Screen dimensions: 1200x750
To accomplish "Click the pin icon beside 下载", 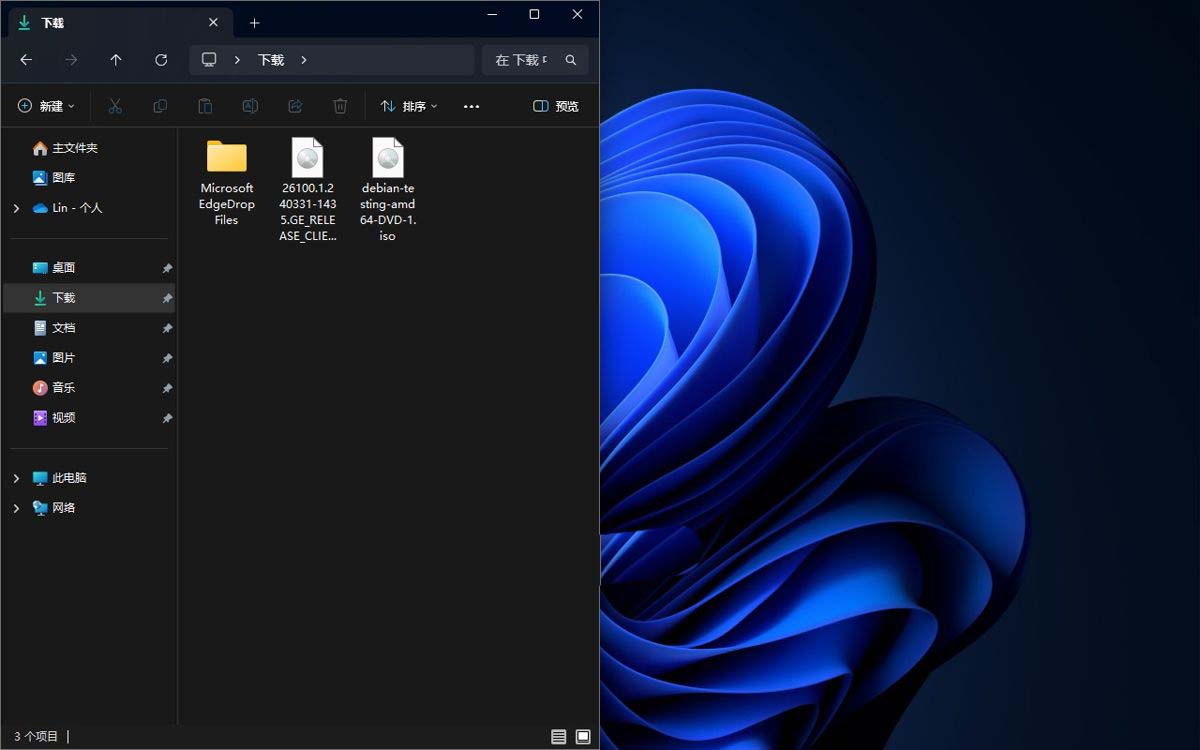I will [167, 298].
